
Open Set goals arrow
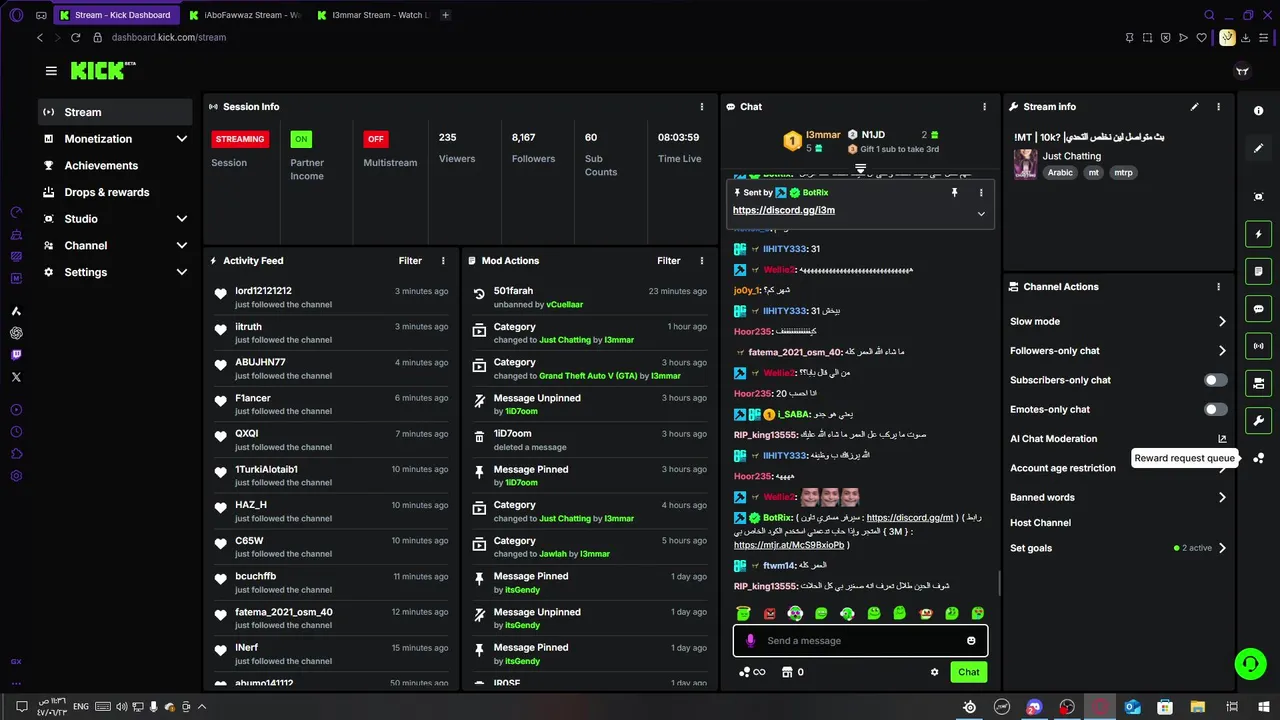pyautogui.click(x=1221, y=548)
